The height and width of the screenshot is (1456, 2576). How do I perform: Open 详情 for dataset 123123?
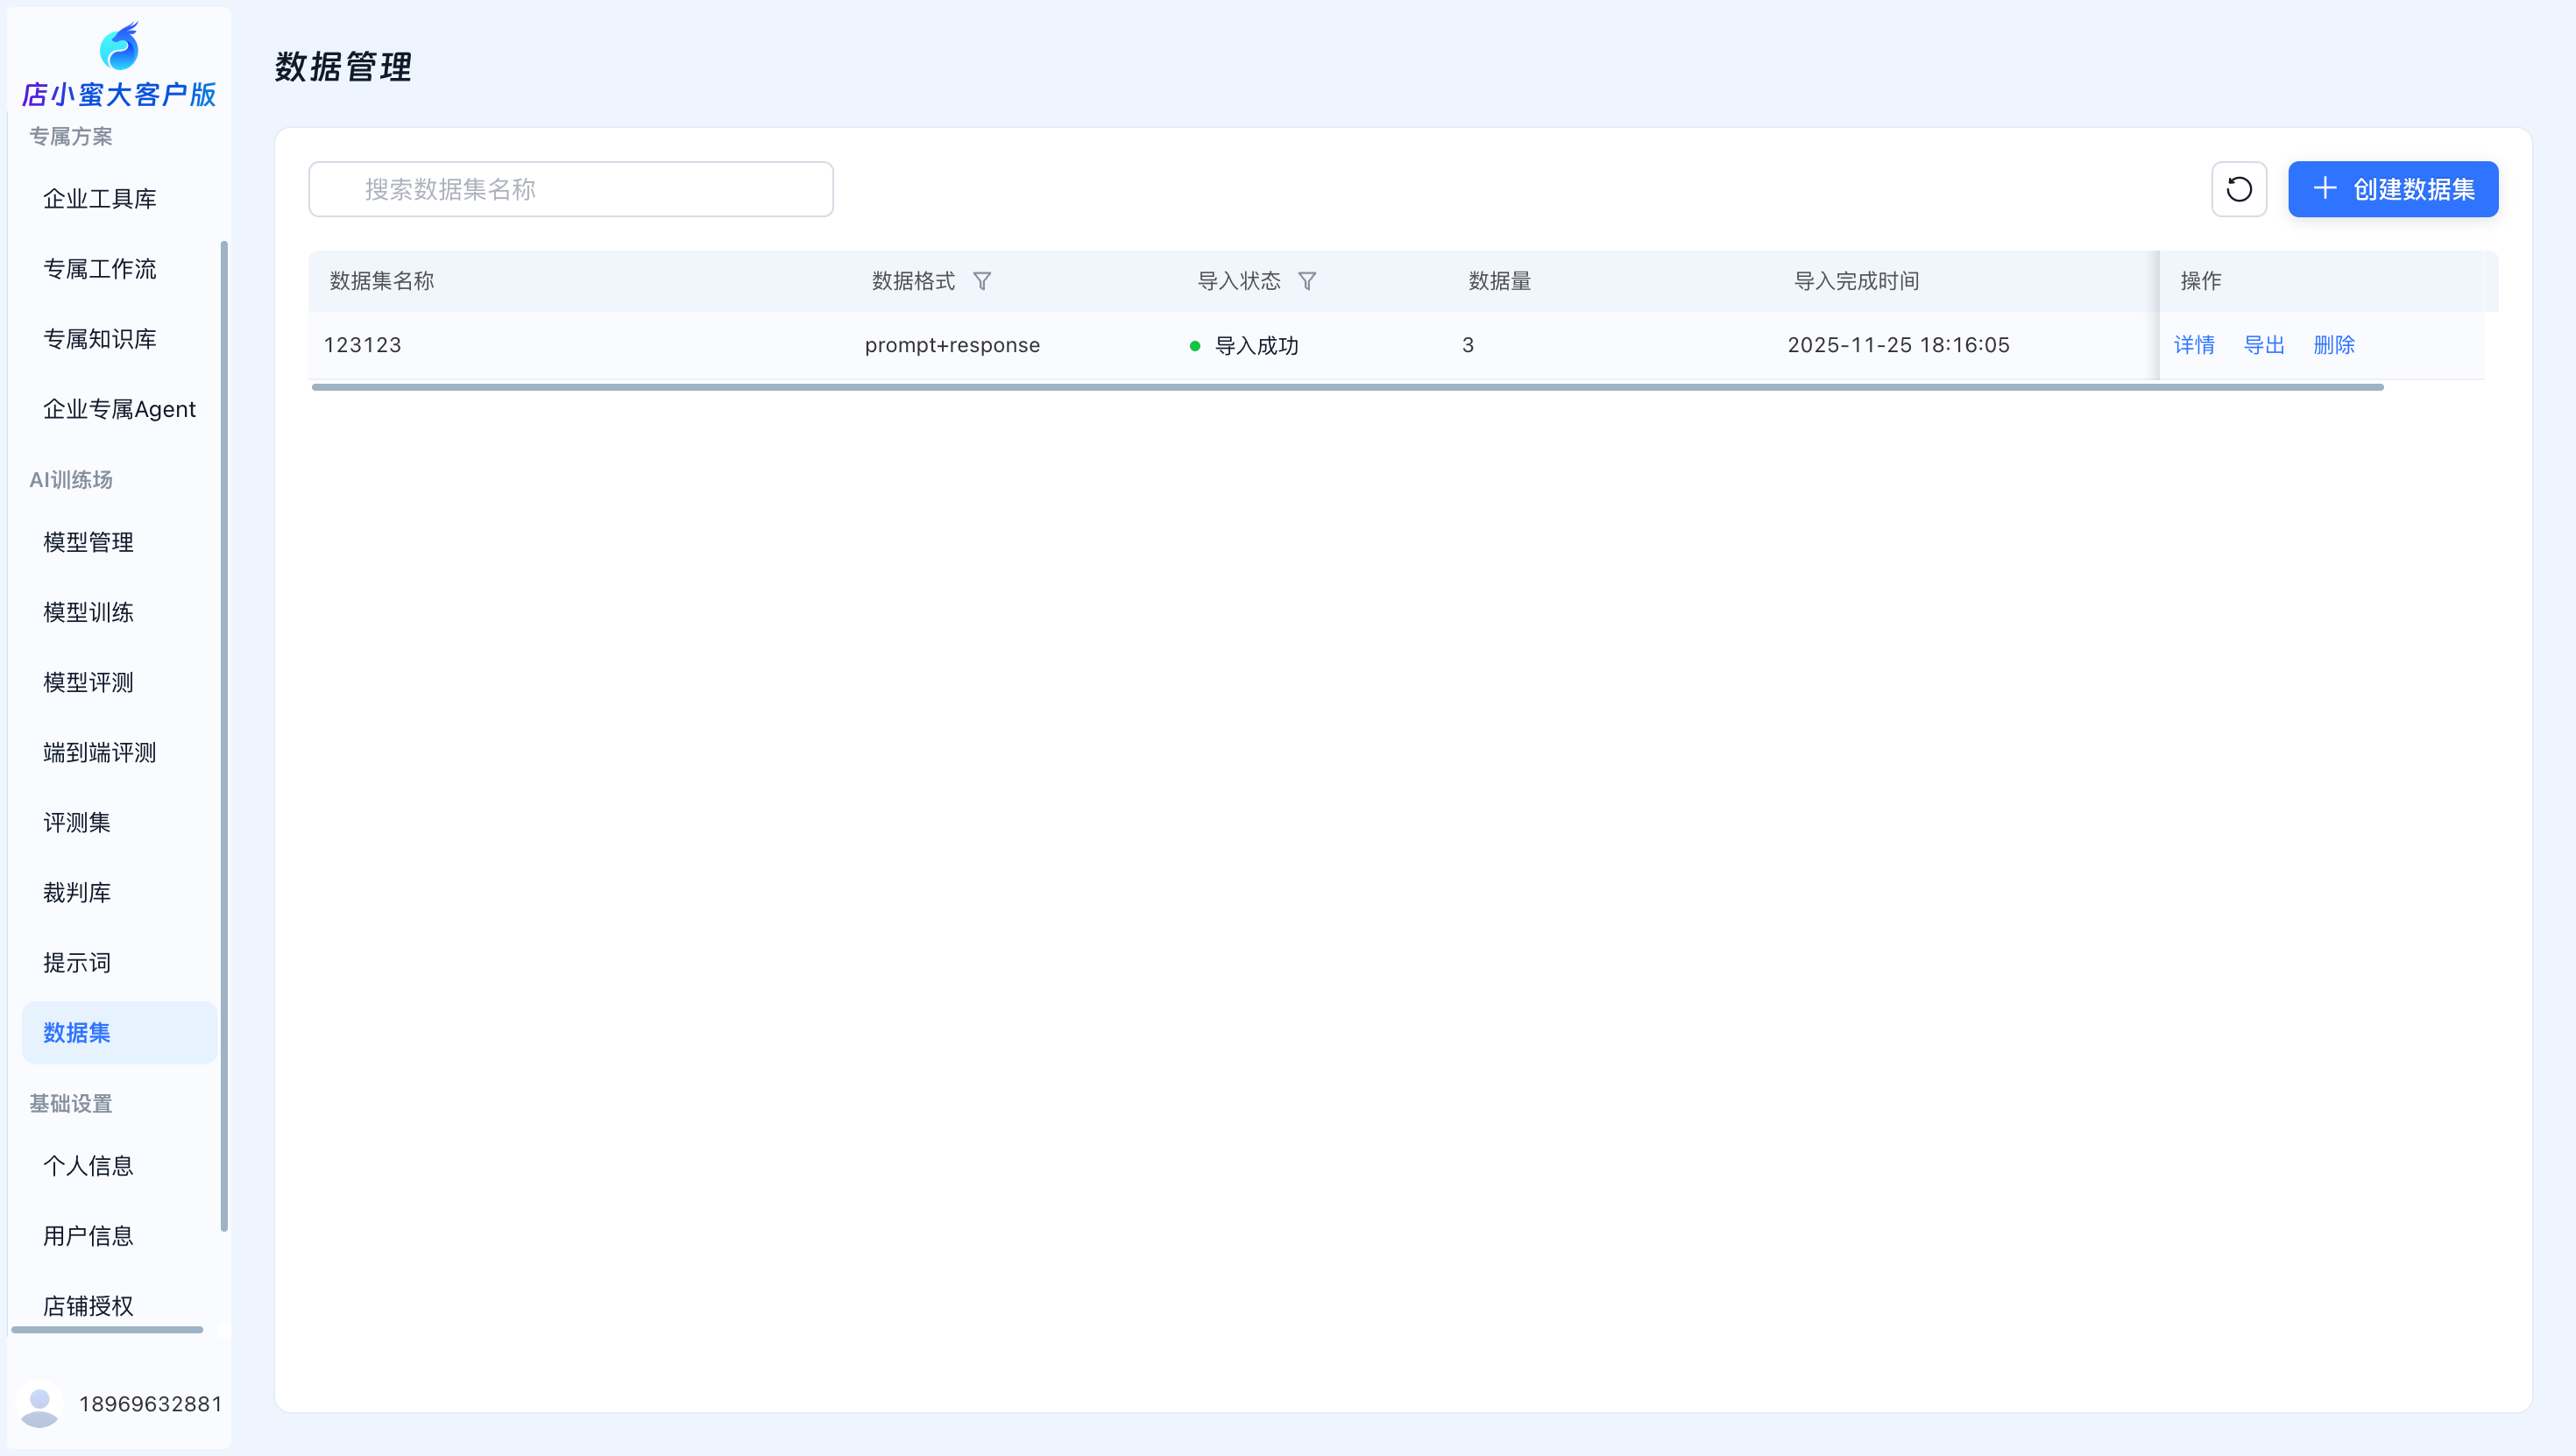click(2193, 345)
